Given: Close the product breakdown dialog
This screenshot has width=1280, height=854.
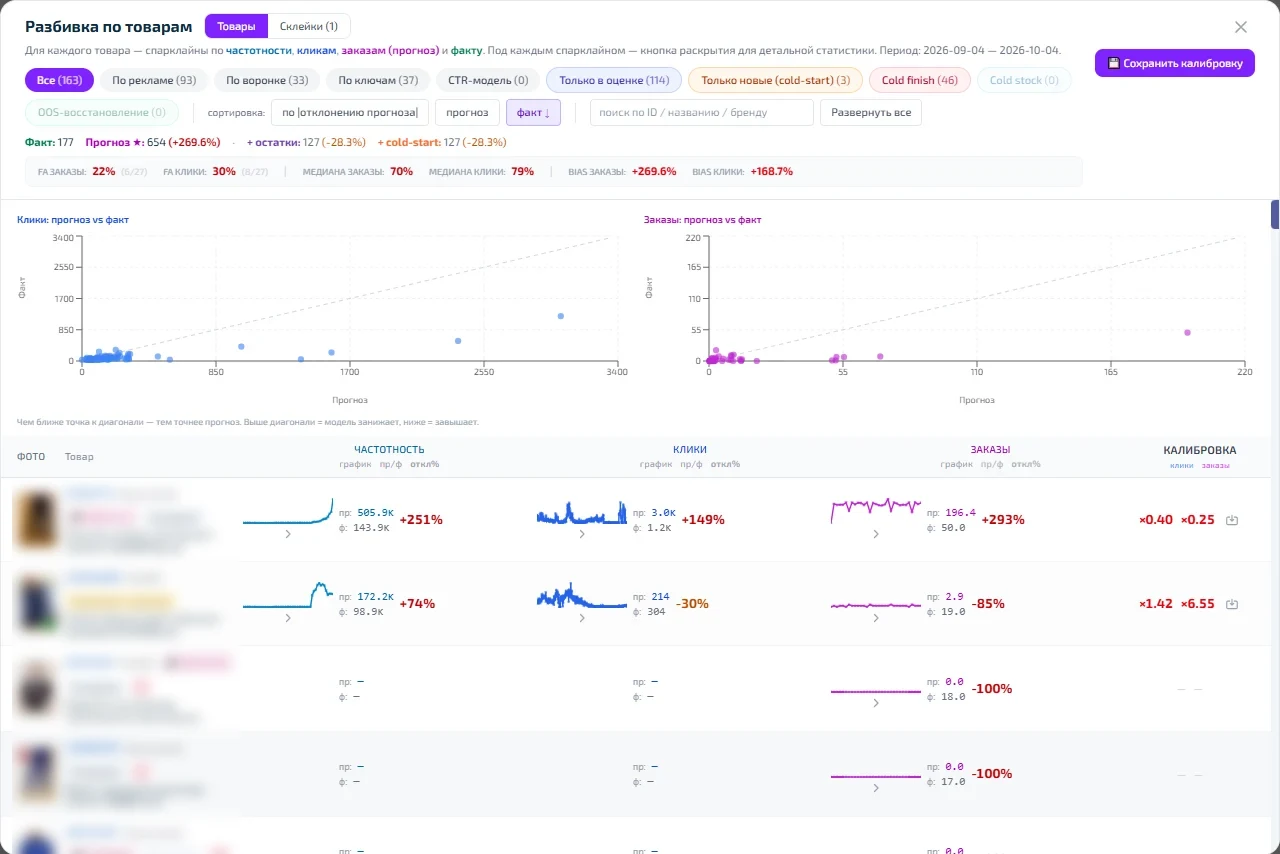Looking at the screenshot, I should [x=1241, y=28].
